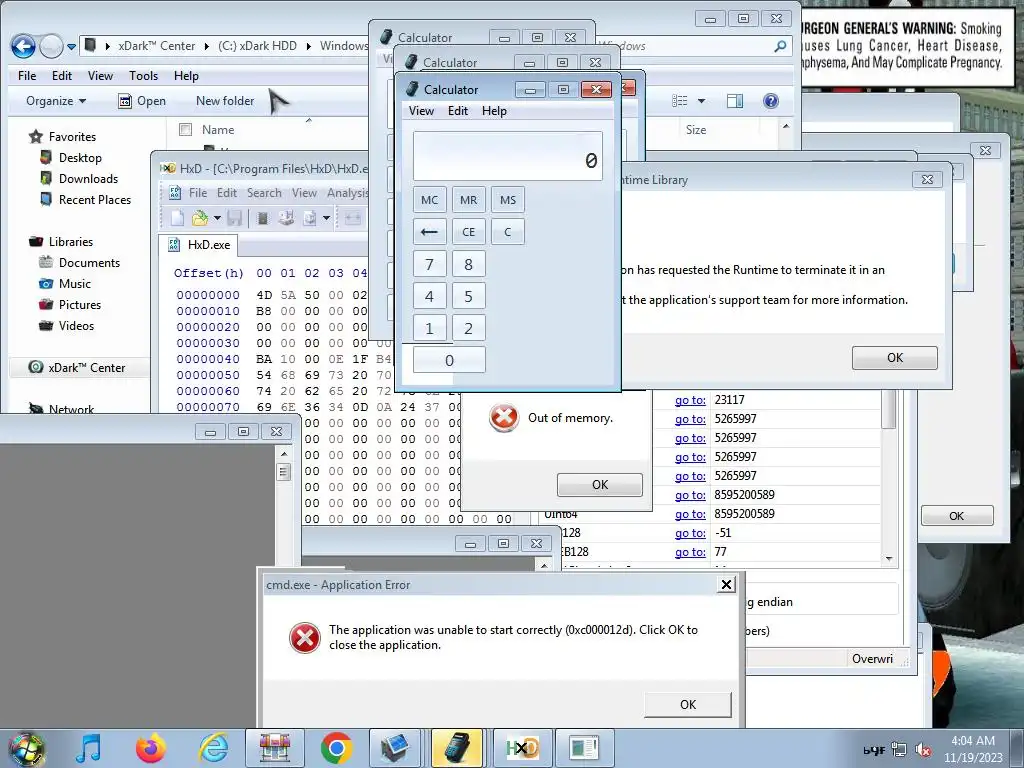Open Internet Explorer from the taskbar
The width and height of the screenshot is (1024, 768).
click(x=214, y=748)
